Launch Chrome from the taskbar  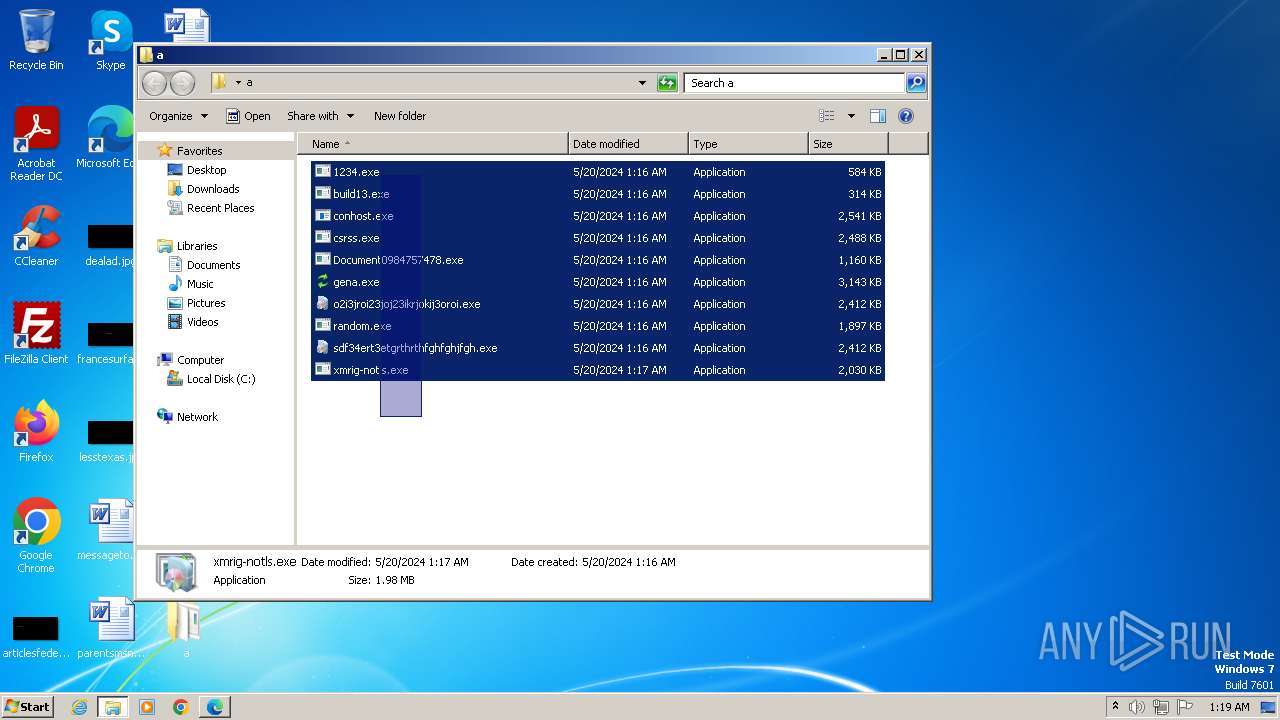[x=180, y=707]
